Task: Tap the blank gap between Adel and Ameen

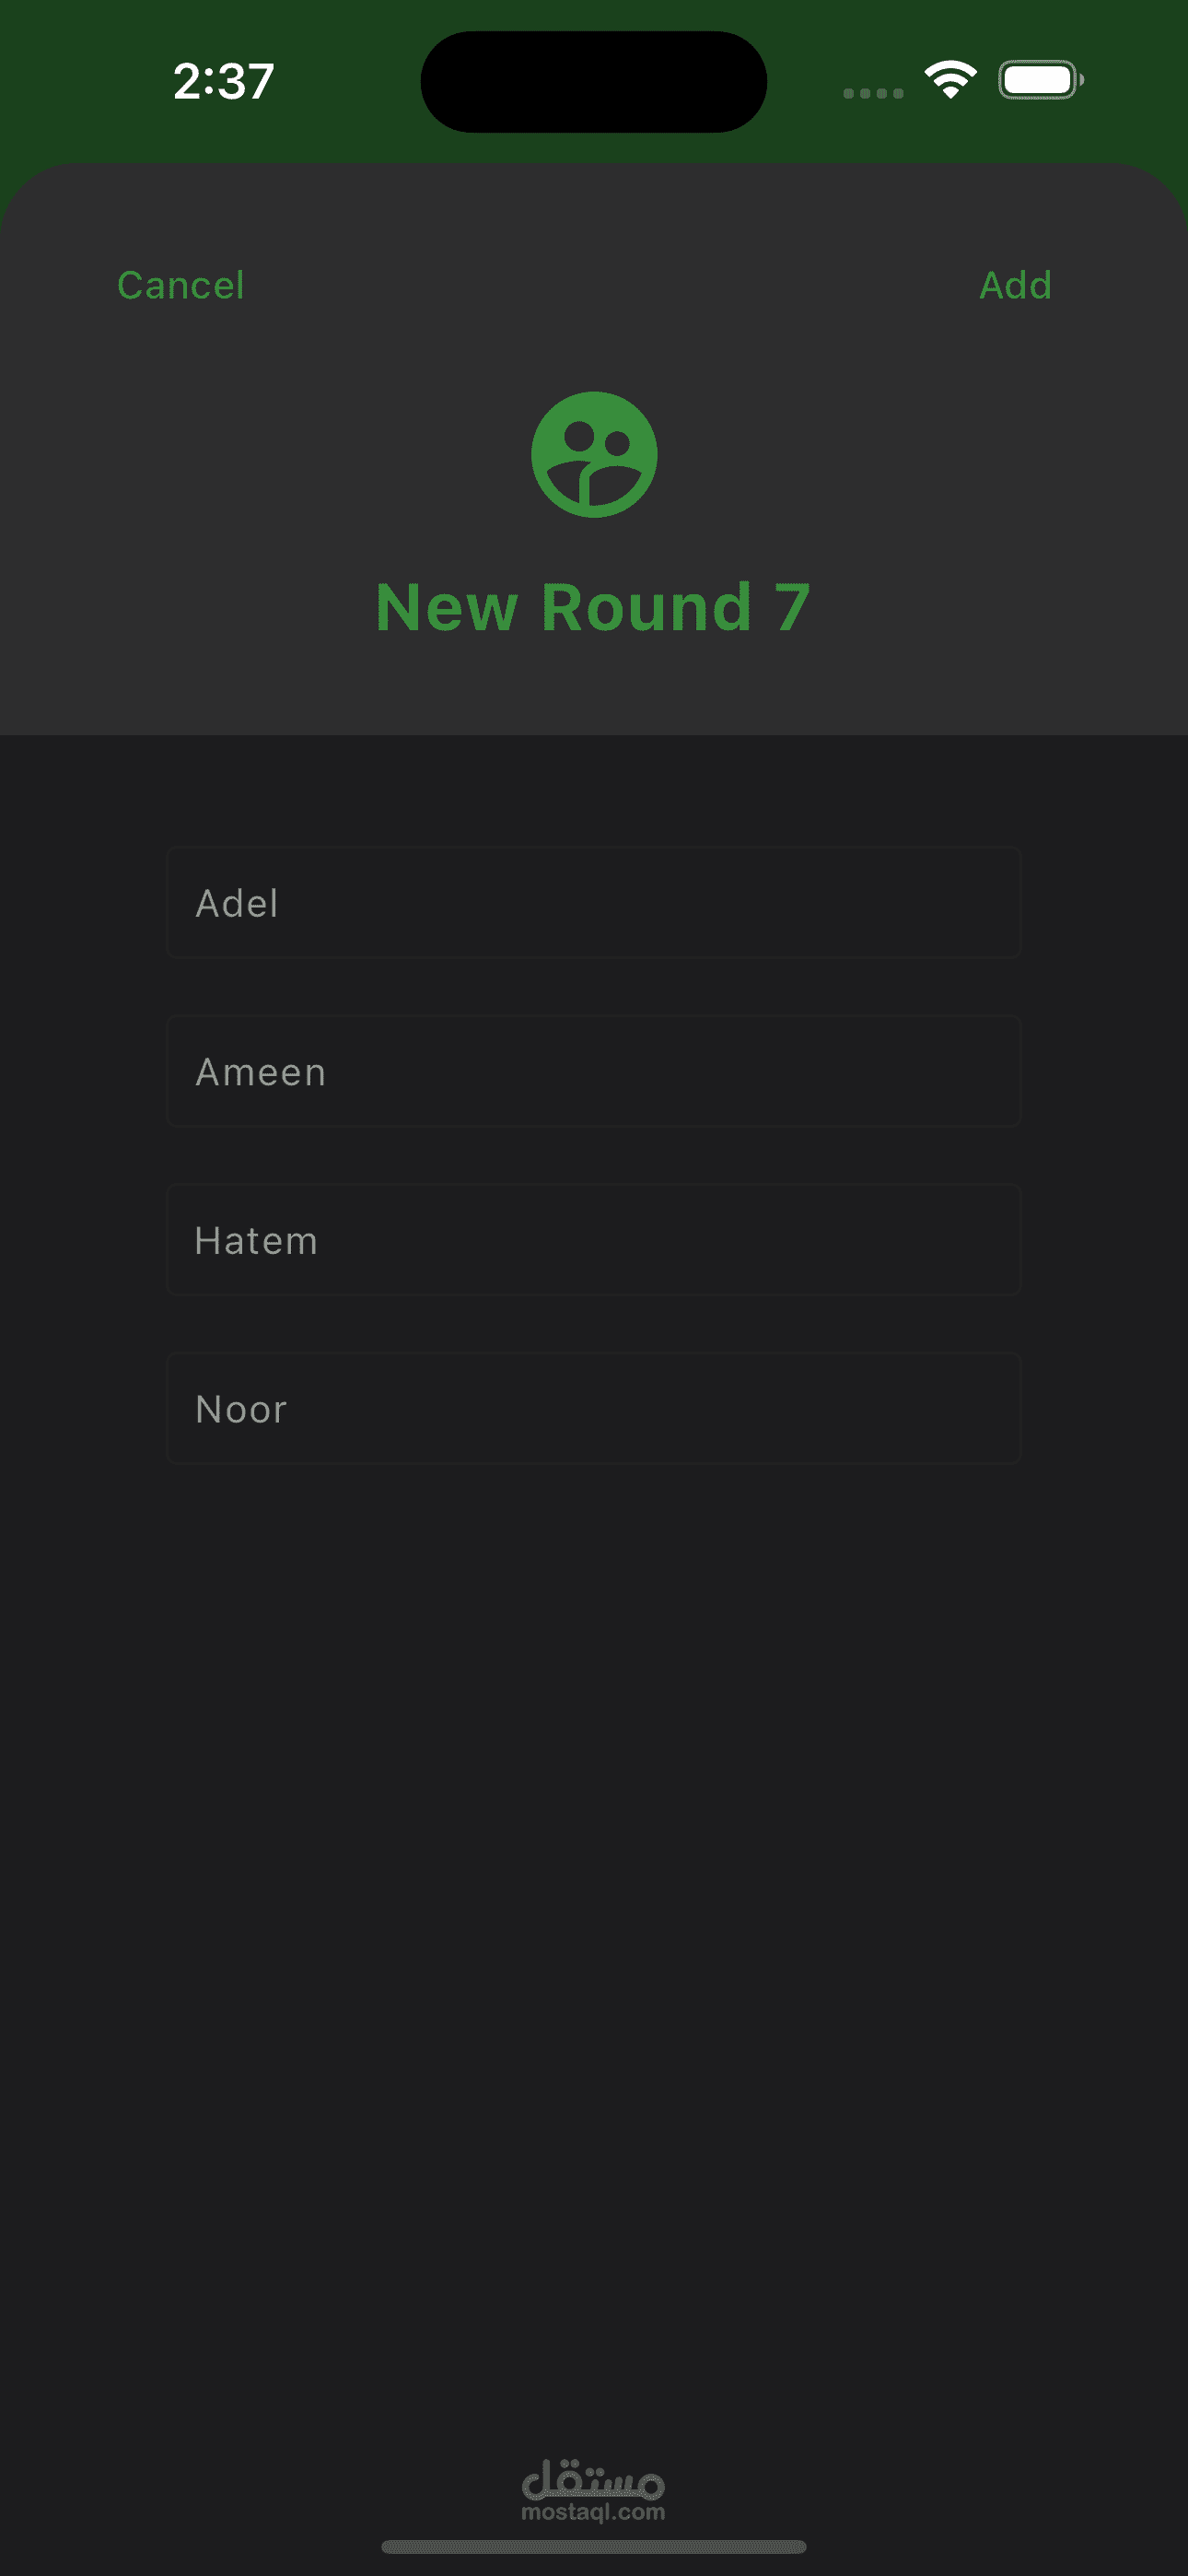Action: (x=593, y=987)
